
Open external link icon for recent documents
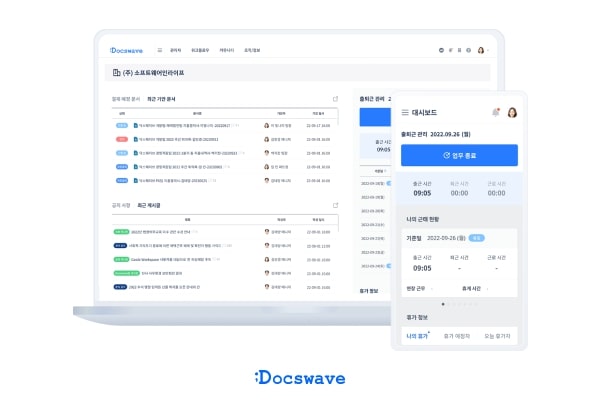[x=336, y=99]
